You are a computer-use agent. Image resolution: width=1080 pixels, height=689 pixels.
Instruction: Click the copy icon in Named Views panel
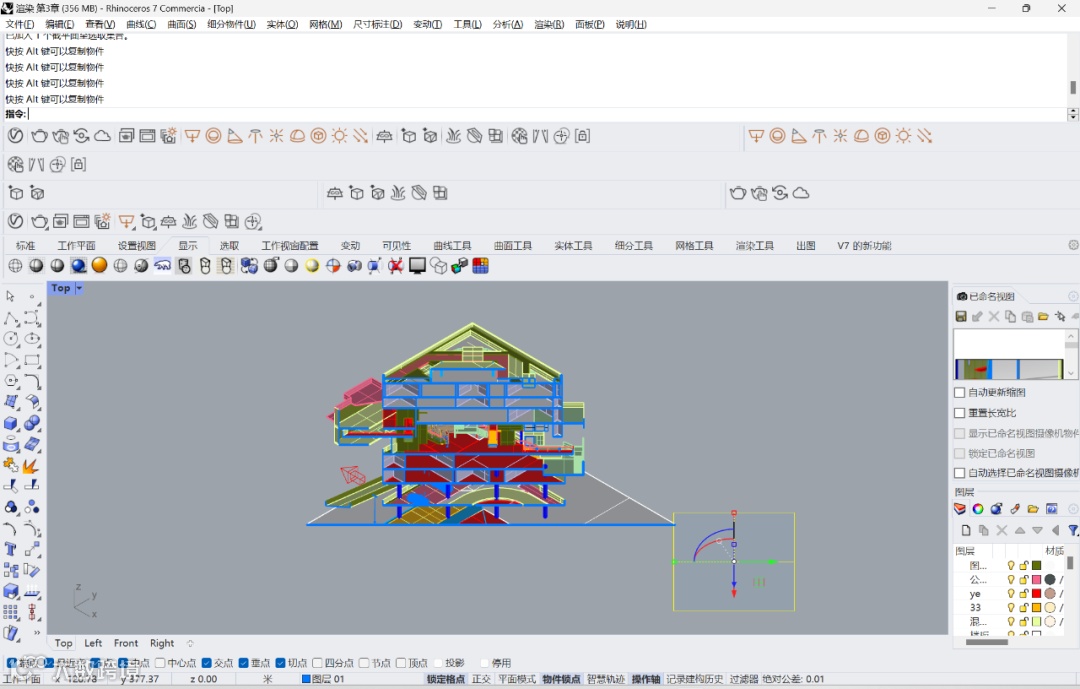click(x=1010, y=316)
